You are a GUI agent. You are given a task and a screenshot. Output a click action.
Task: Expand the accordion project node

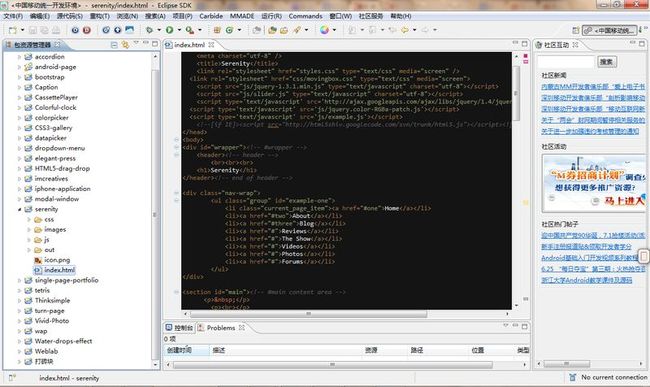[x=19, y=57]
